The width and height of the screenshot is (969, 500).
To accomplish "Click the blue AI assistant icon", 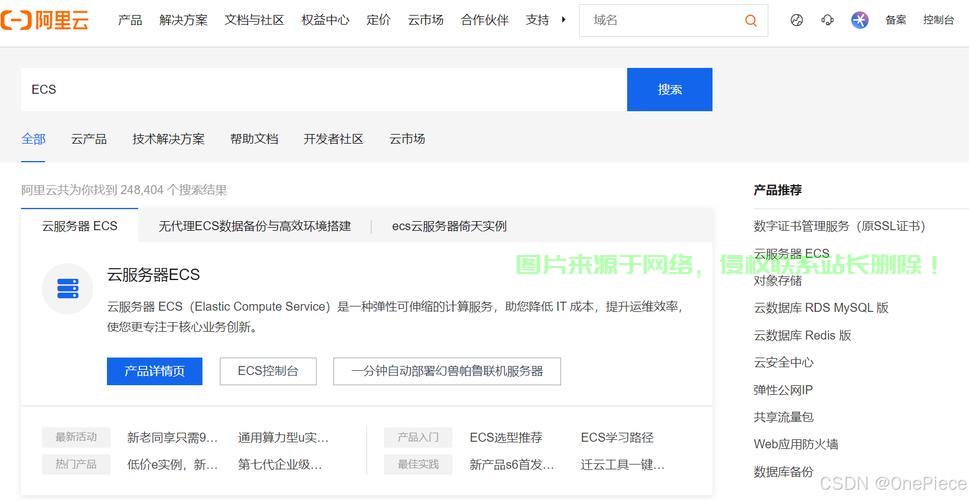I will pyautogui.click(x=860, y=20).
